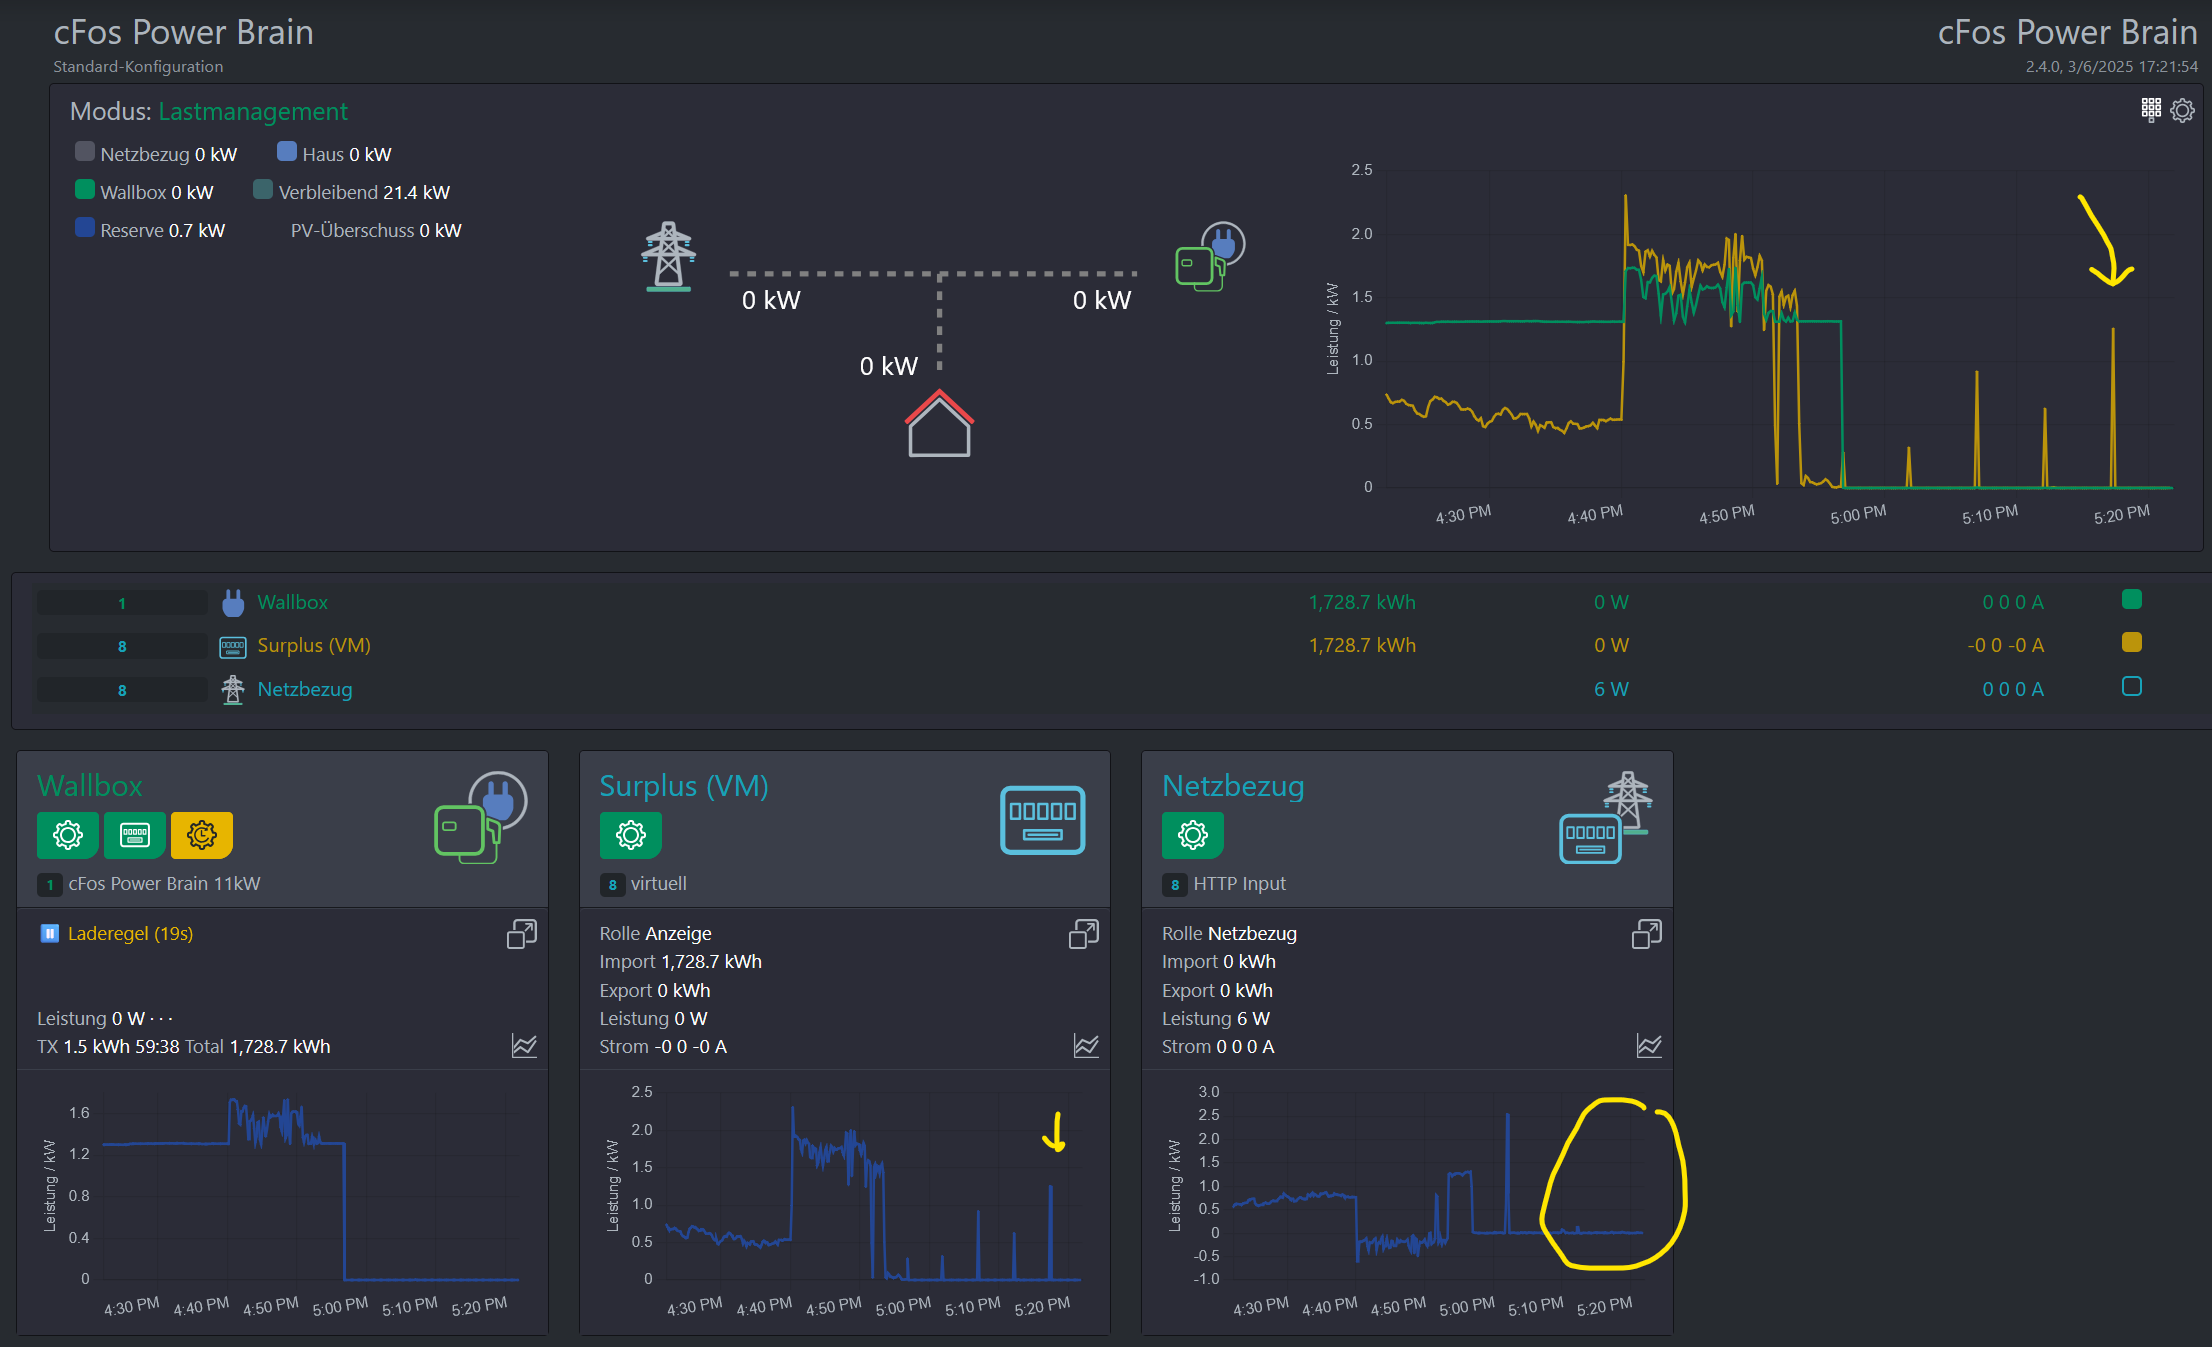Open Wallbox tile yellow charging rules gear
2212x1347 pixels.
point(202,835)
